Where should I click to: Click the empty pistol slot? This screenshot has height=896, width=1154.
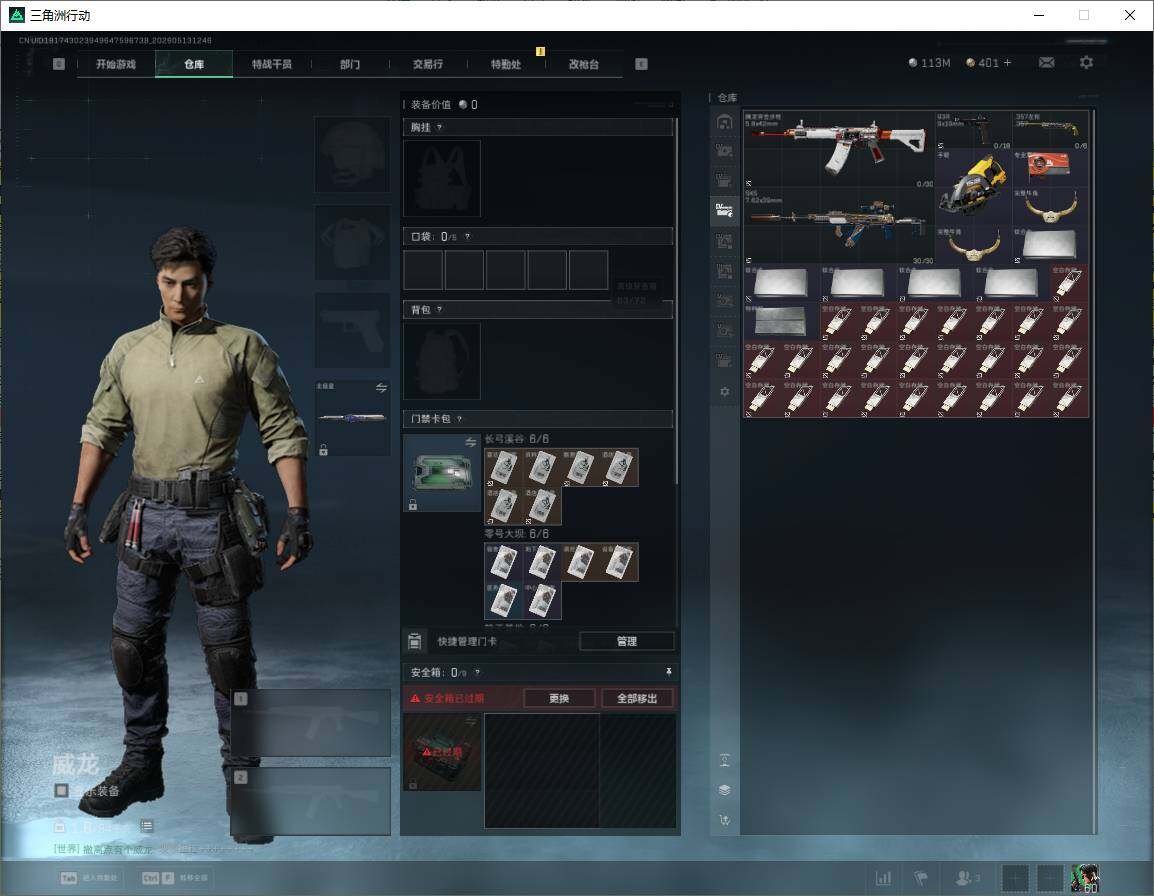(353, 330)
